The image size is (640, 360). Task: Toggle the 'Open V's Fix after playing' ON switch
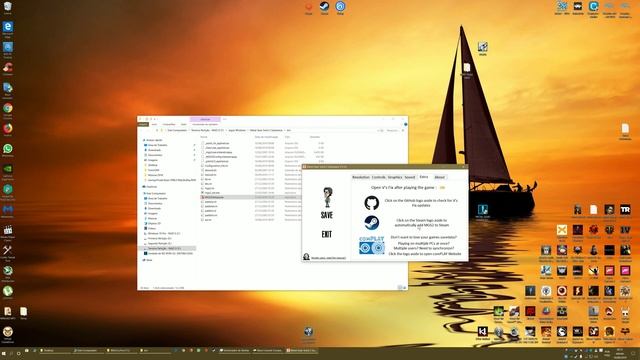click(x=442, y=187)
